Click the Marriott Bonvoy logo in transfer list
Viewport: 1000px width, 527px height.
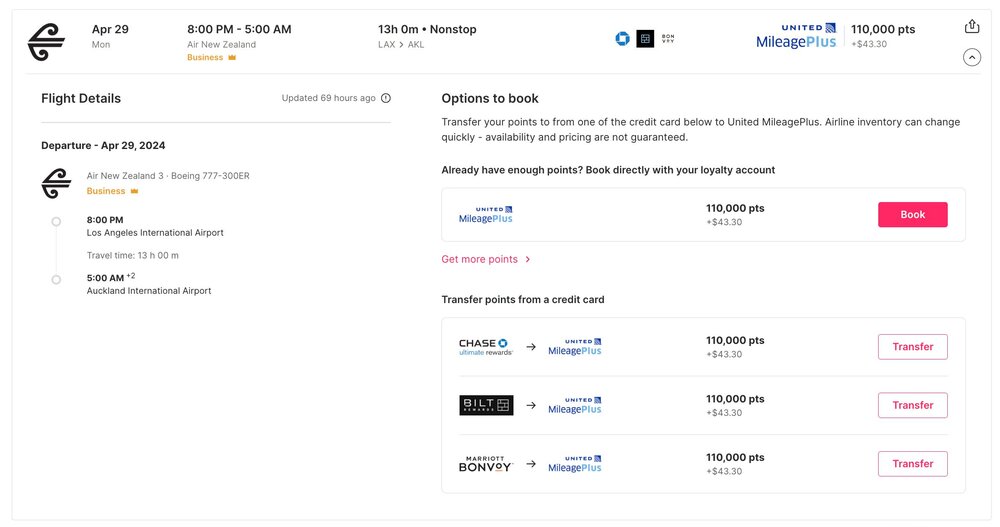click(485, 464)
